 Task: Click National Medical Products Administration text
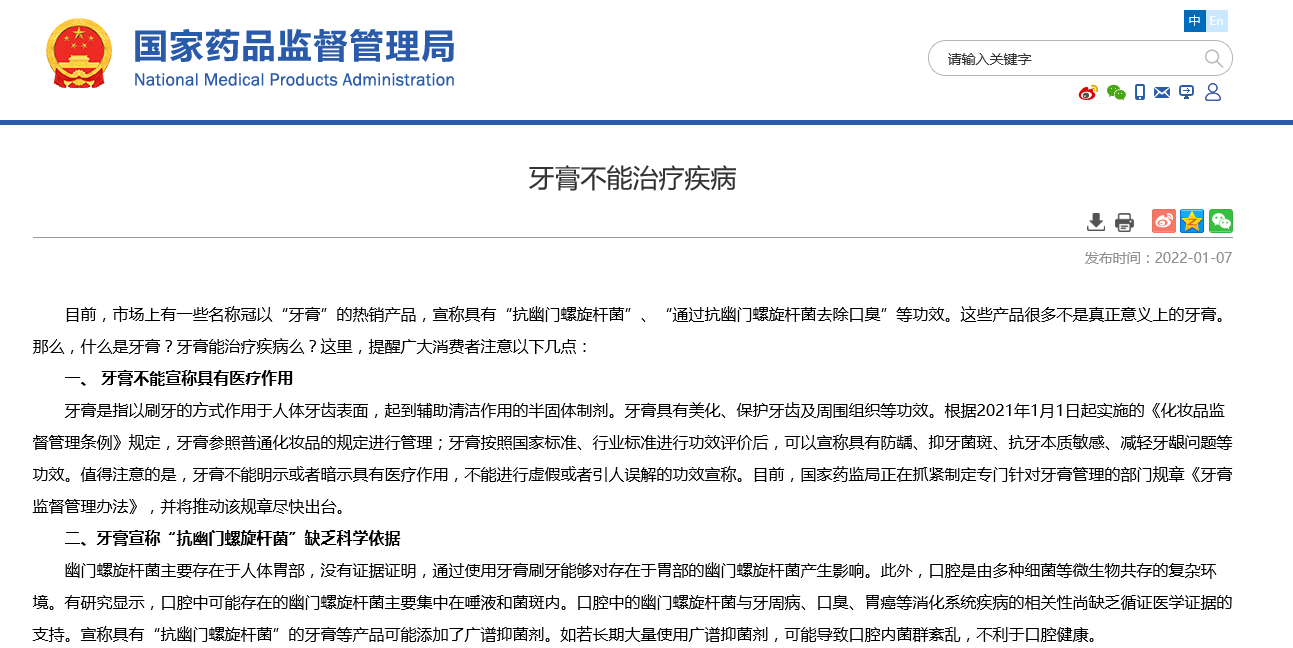[x=294, y=80]
